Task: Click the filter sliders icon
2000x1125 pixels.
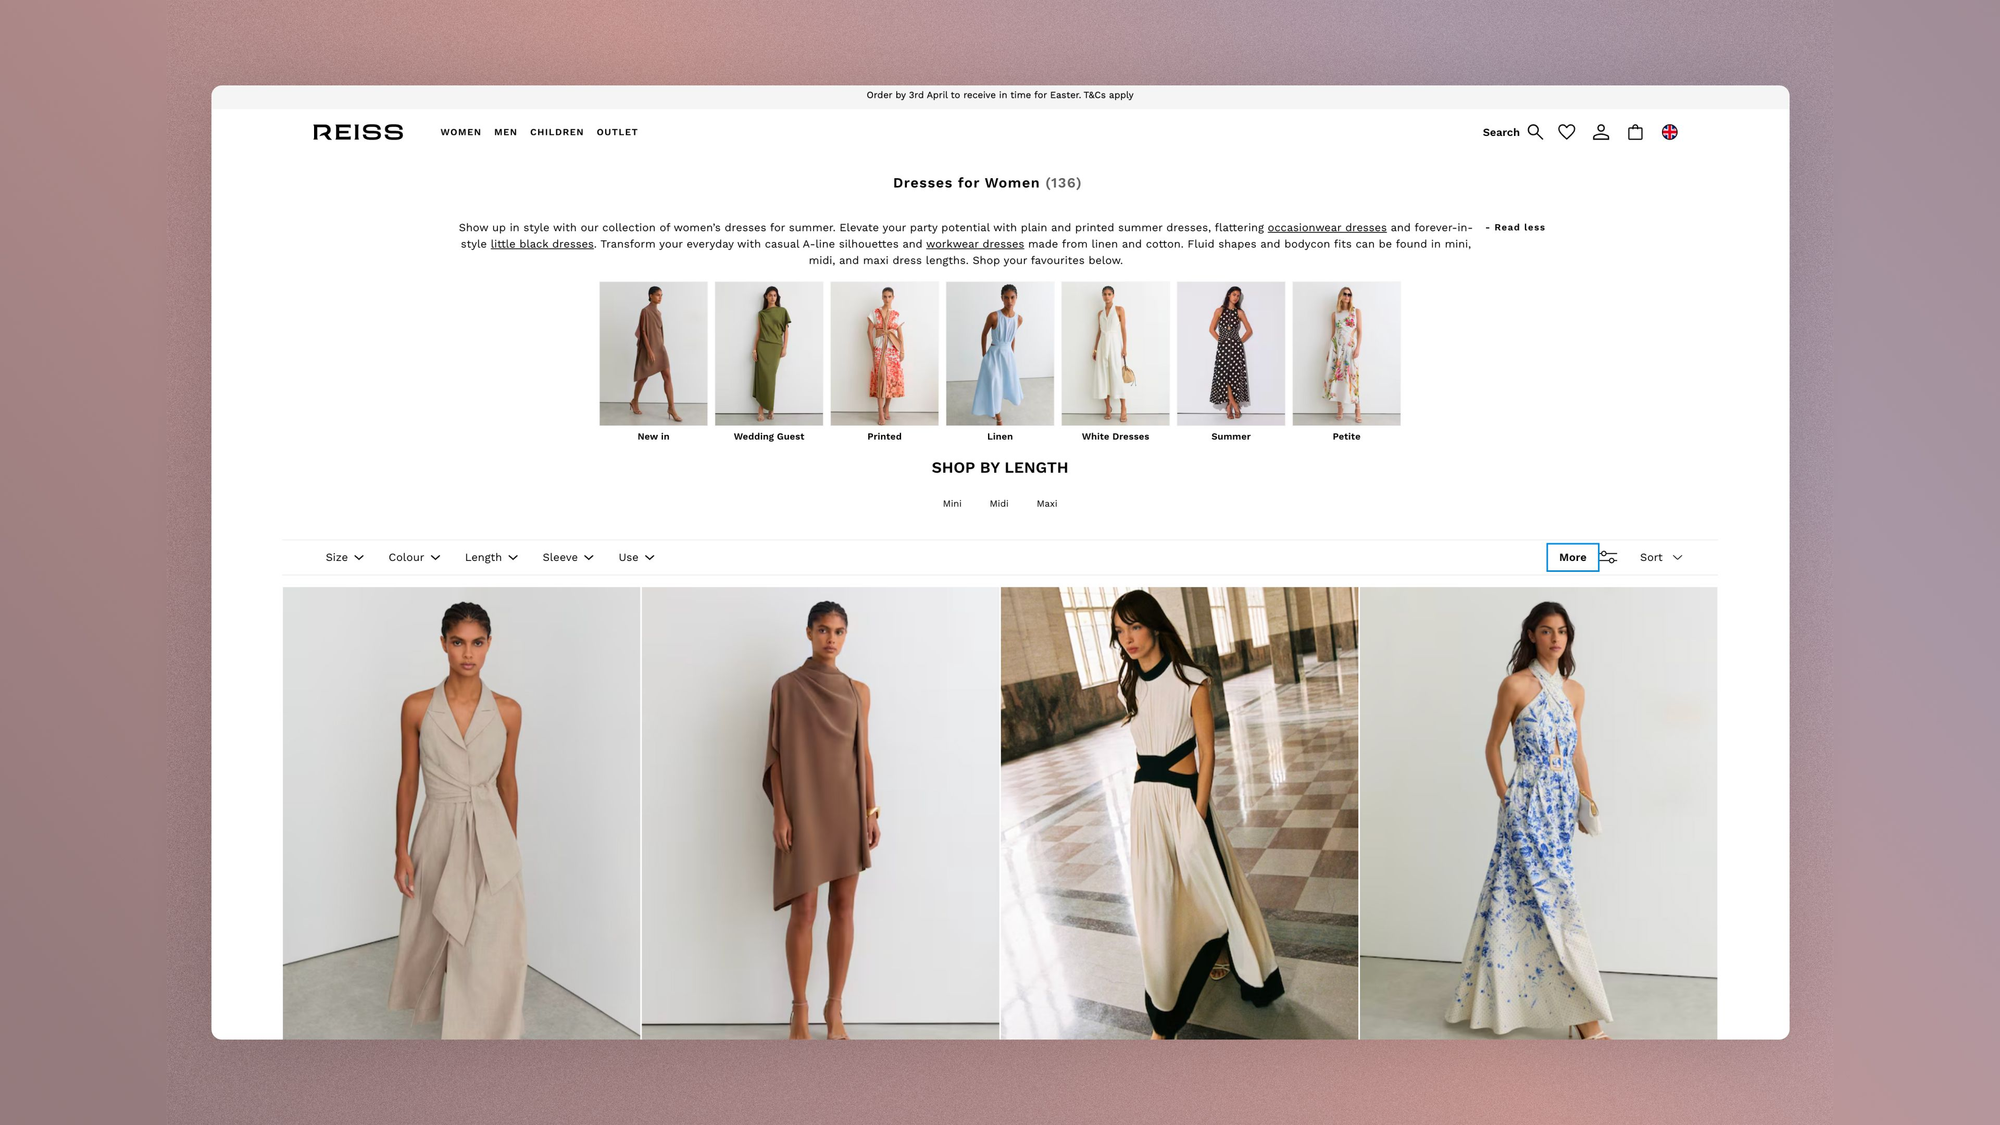Action: [1608, 557]
